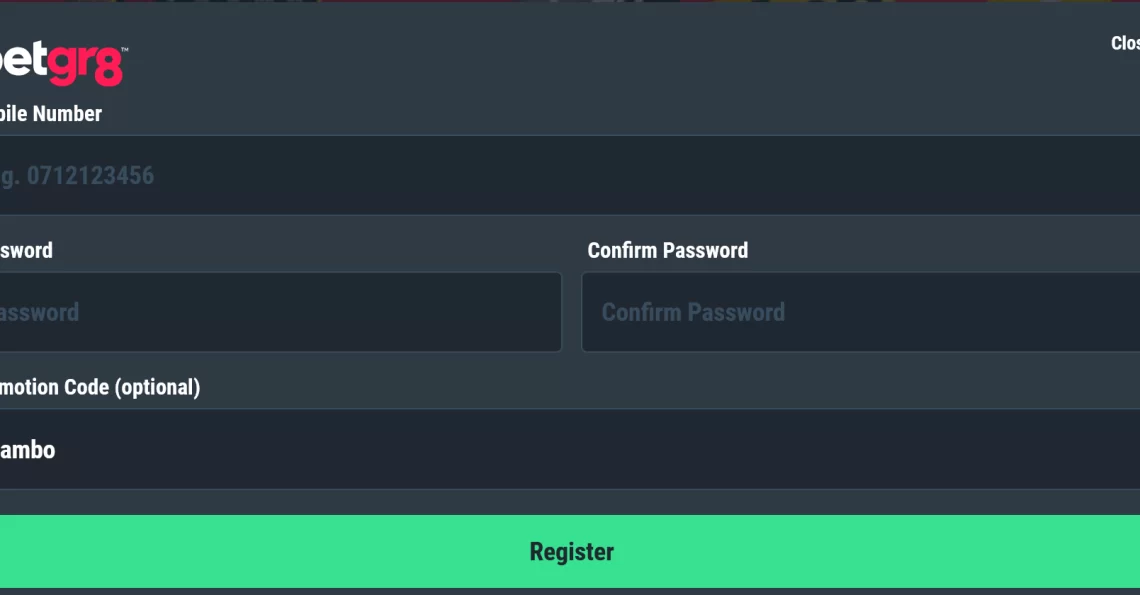The image size is (1140, 595).
Task: Select the Password input field
Action: (x=281, y=312)
